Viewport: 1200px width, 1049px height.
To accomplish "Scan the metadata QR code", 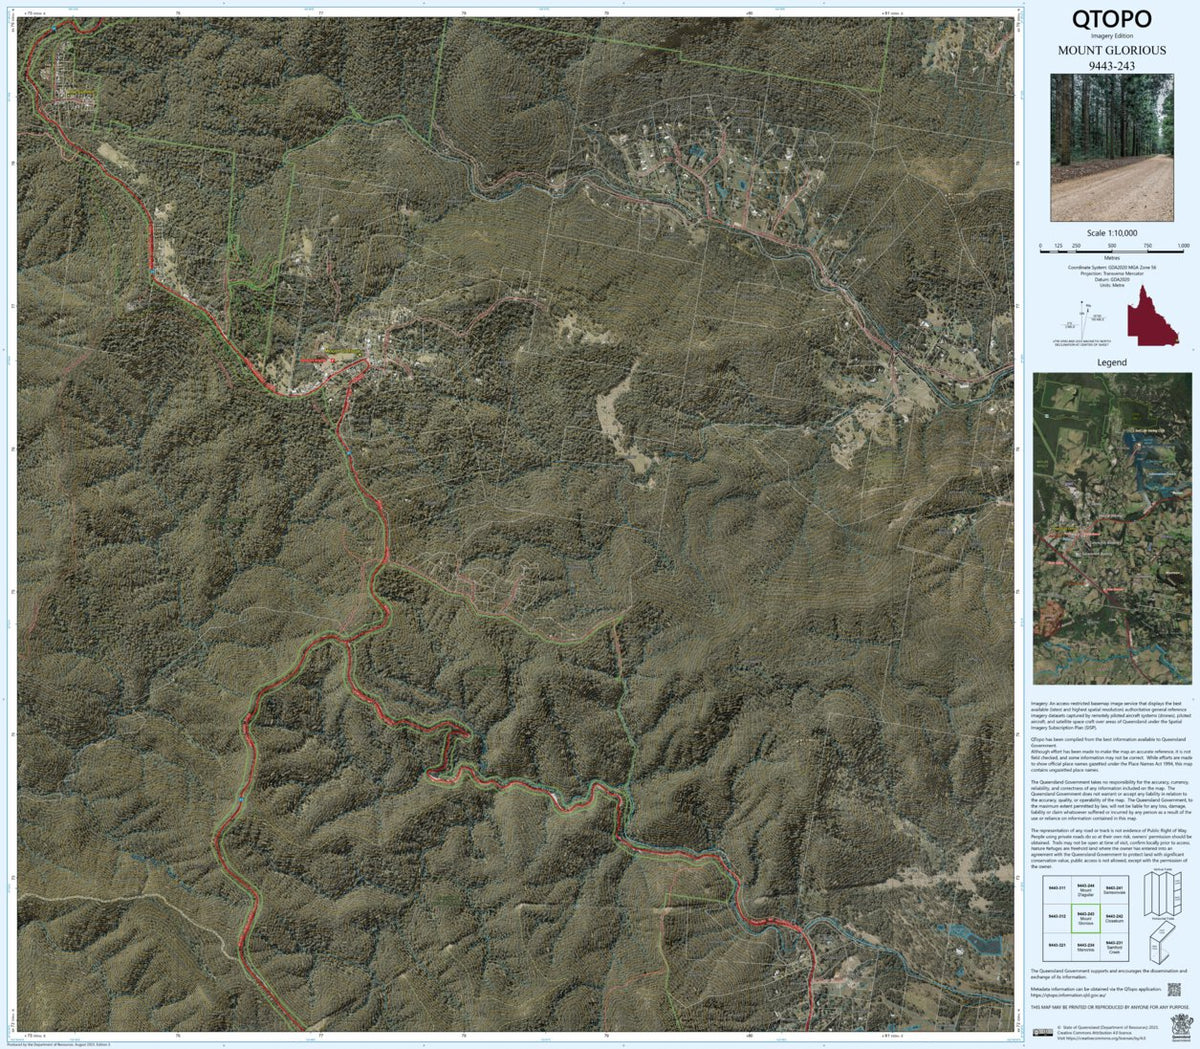I will 1174,990.
